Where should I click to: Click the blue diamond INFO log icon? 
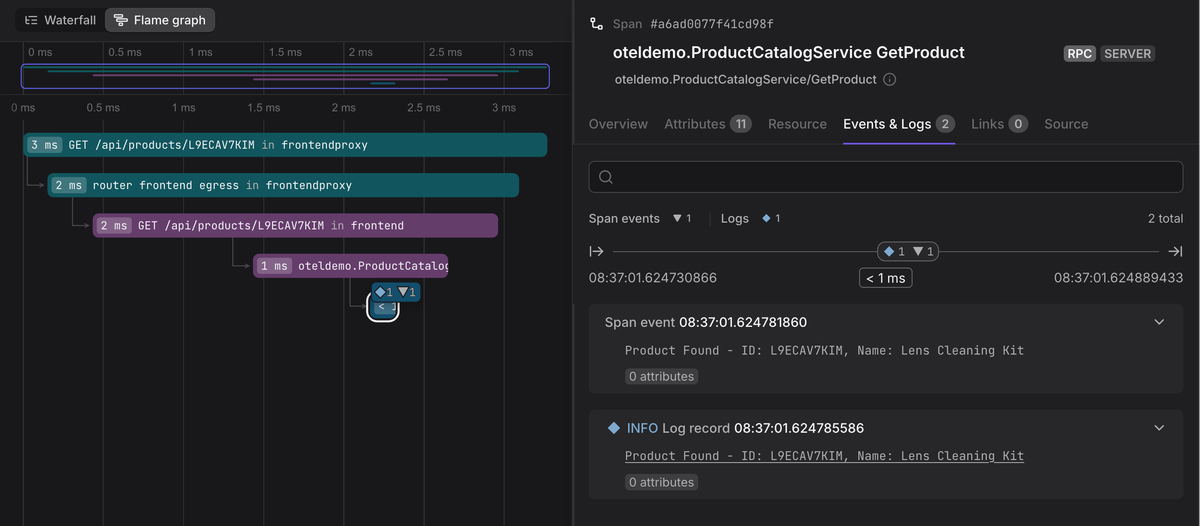[614, 428]
